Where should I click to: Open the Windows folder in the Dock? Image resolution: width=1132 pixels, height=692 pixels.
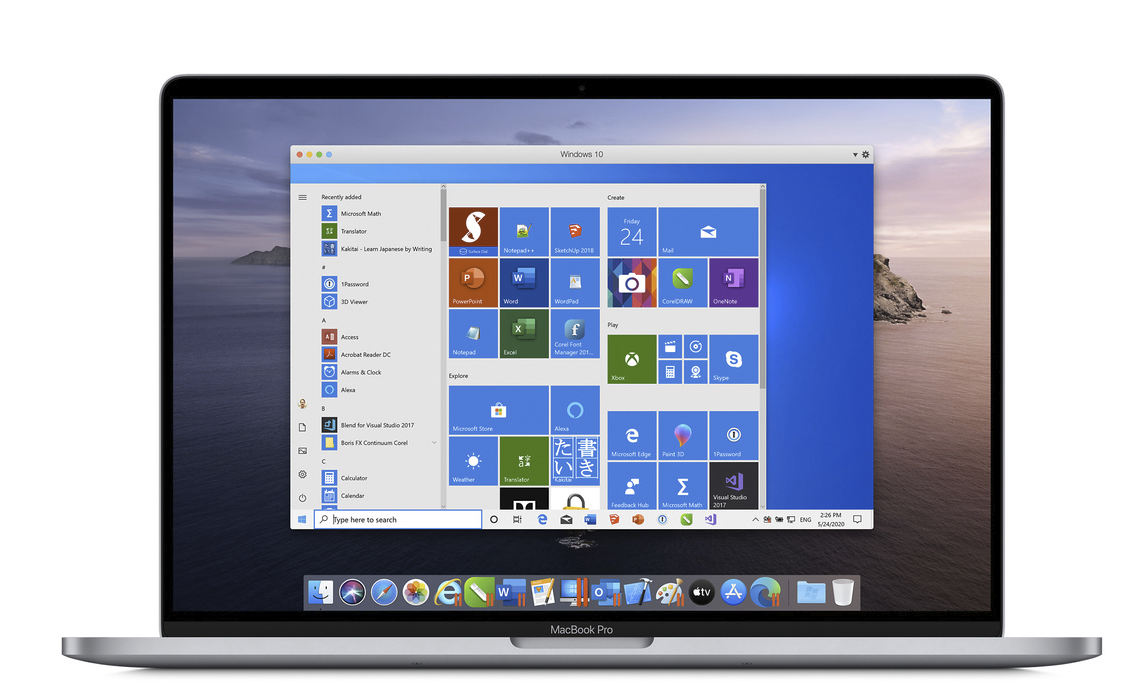811,593
